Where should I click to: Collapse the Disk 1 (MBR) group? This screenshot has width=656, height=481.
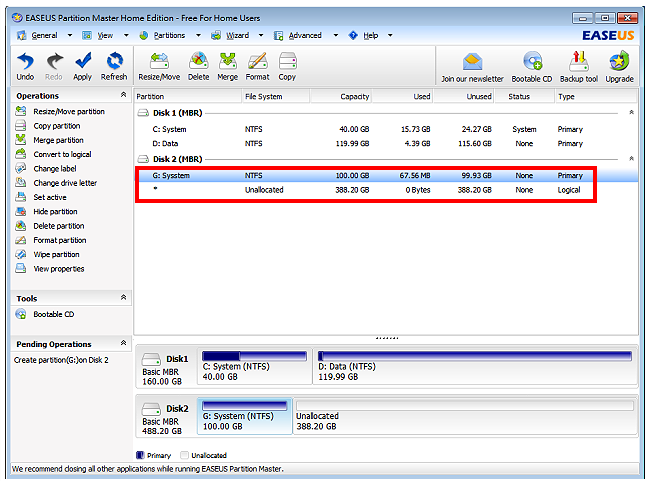631,113
